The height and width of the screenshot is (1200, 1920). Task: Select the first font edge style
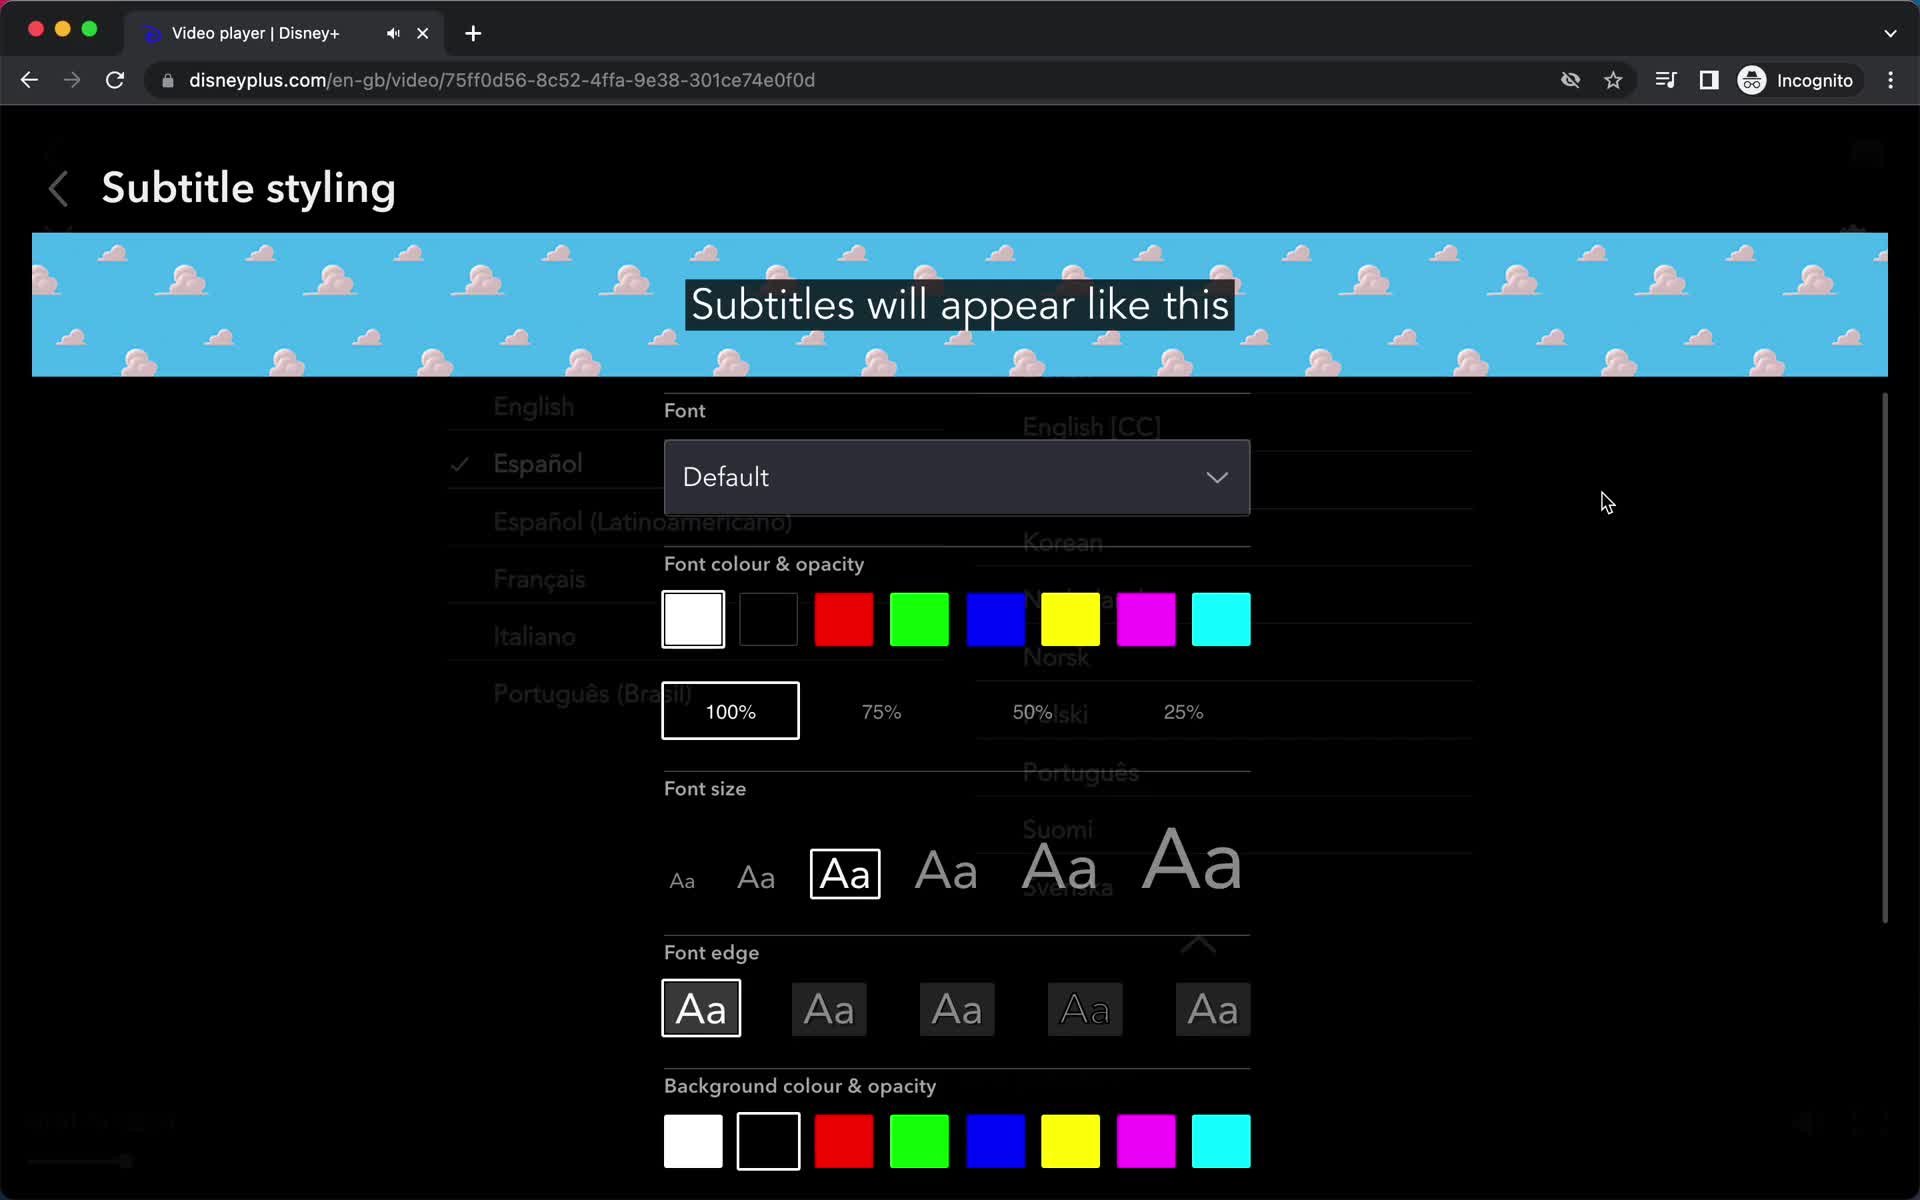(x=701, y=1009)
